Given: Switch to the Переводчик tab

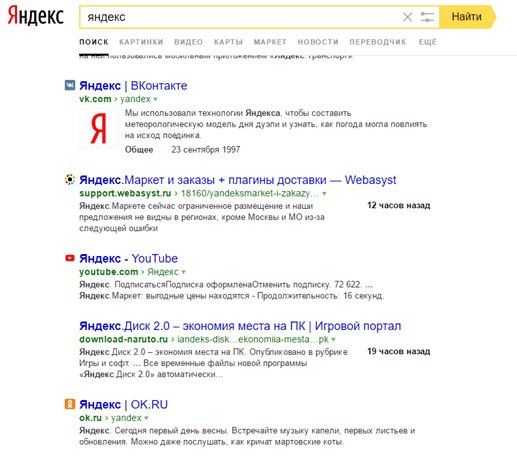Looking at the screenshot, I should [378, 42].
